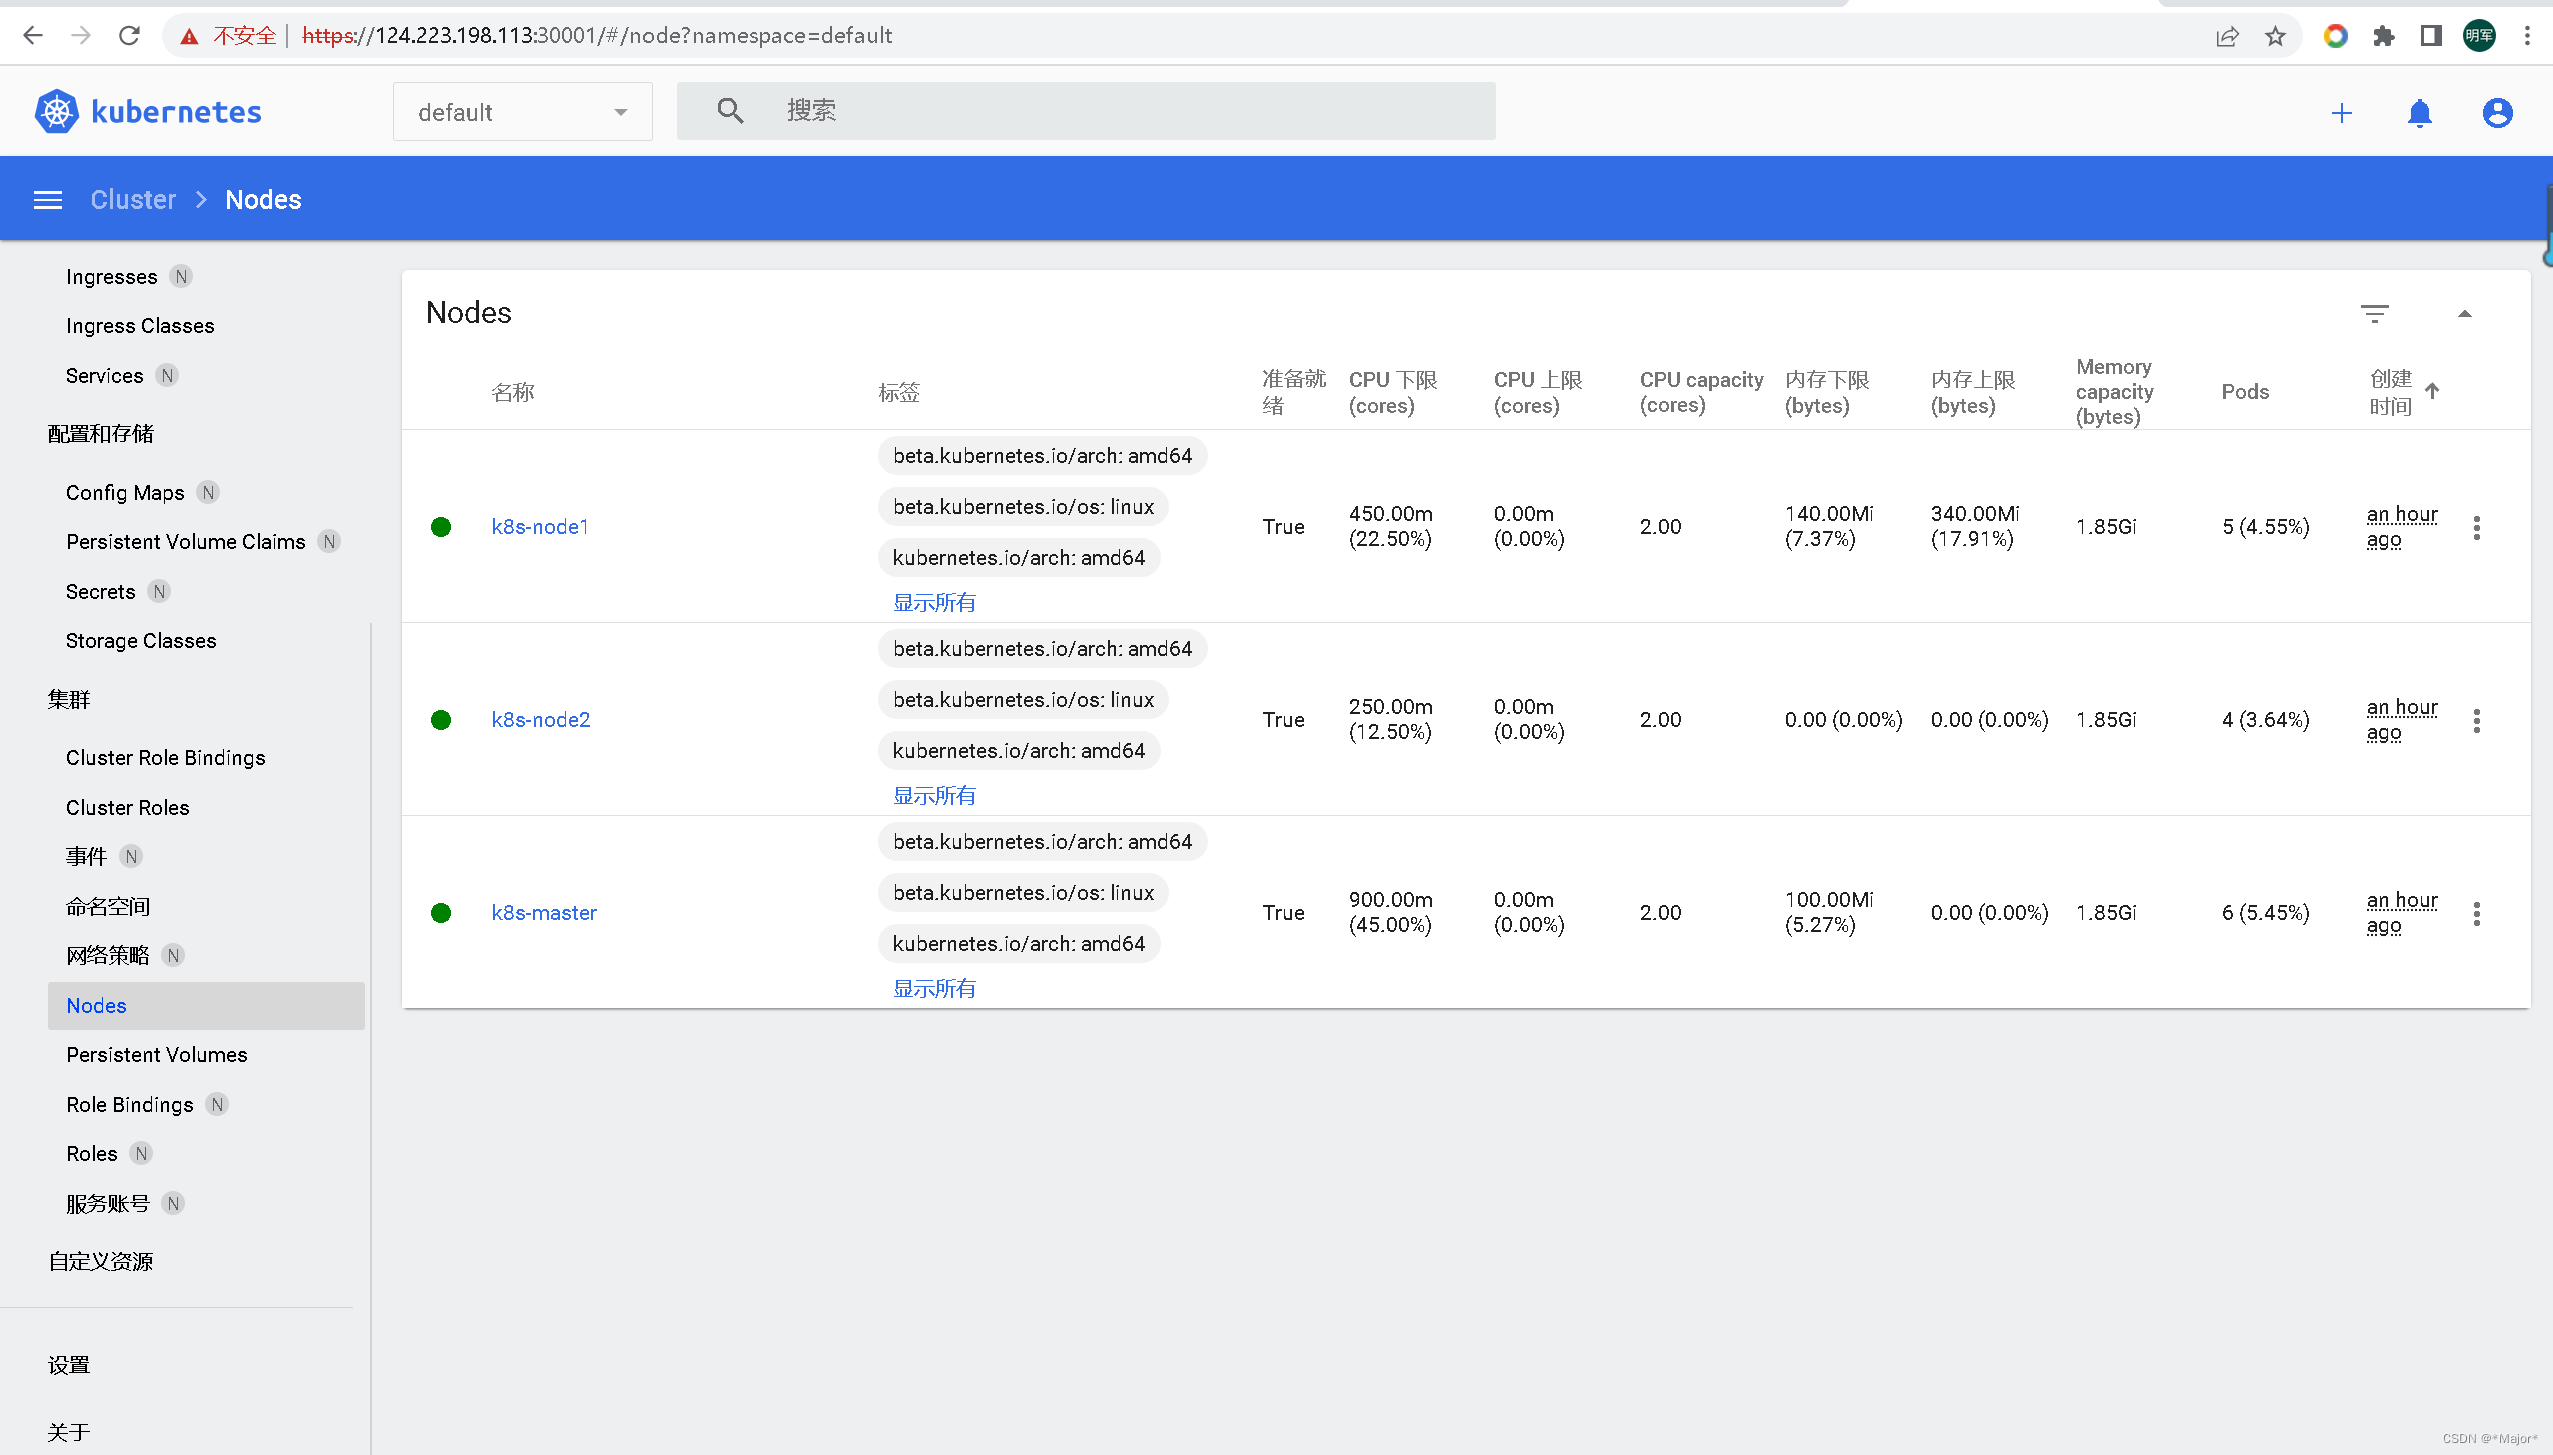
Task: Open the default namespace dropdown
Action: pyautogui.click(x=522, y=111)
